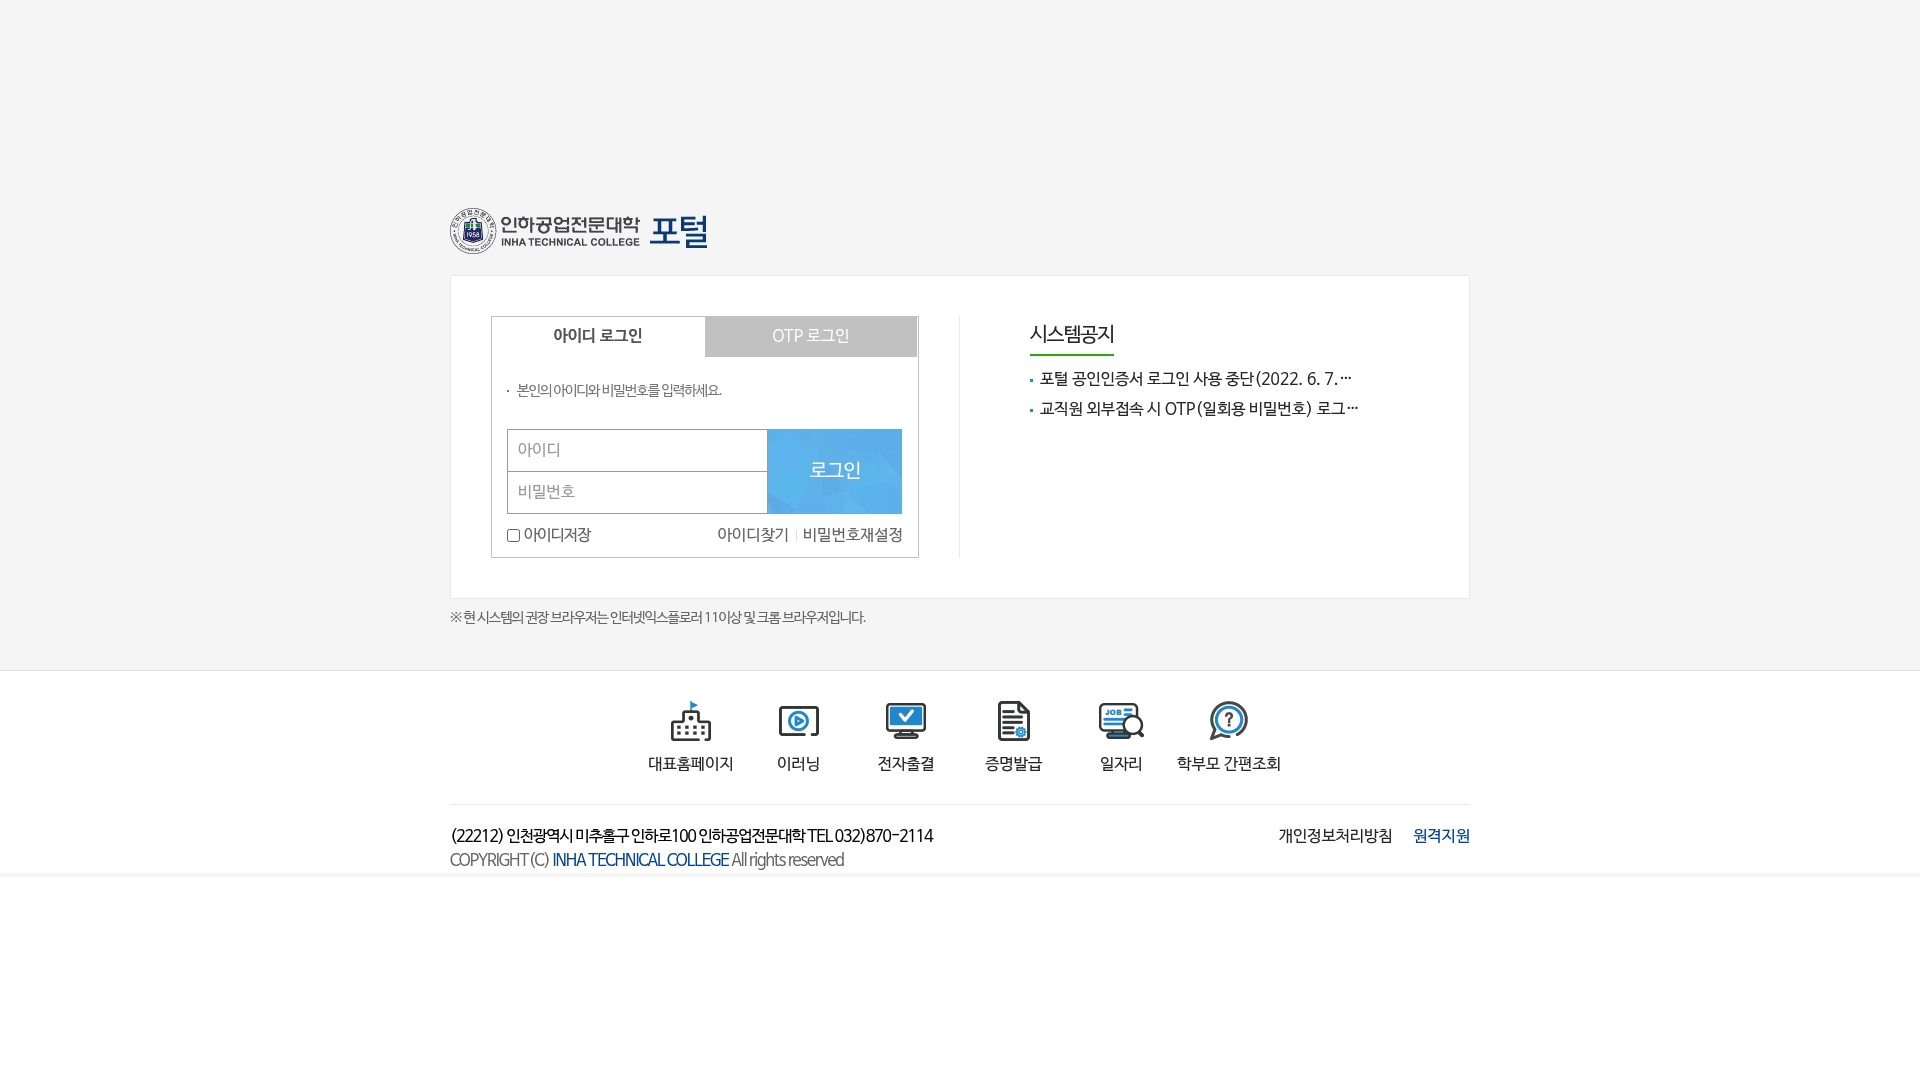Click the 일자리 job search icon
The image size is (1920, 1080).
(1121, 721)
